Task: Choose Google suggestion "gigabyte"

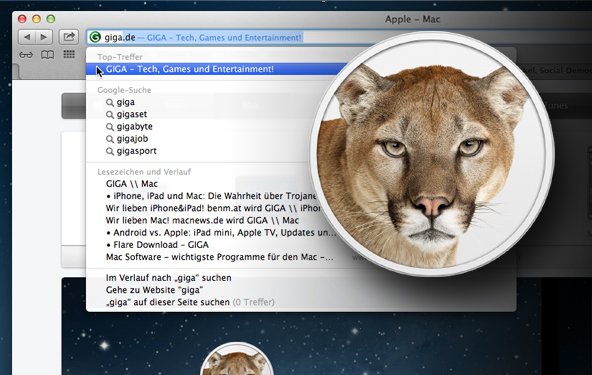Action: click(134, 127)
